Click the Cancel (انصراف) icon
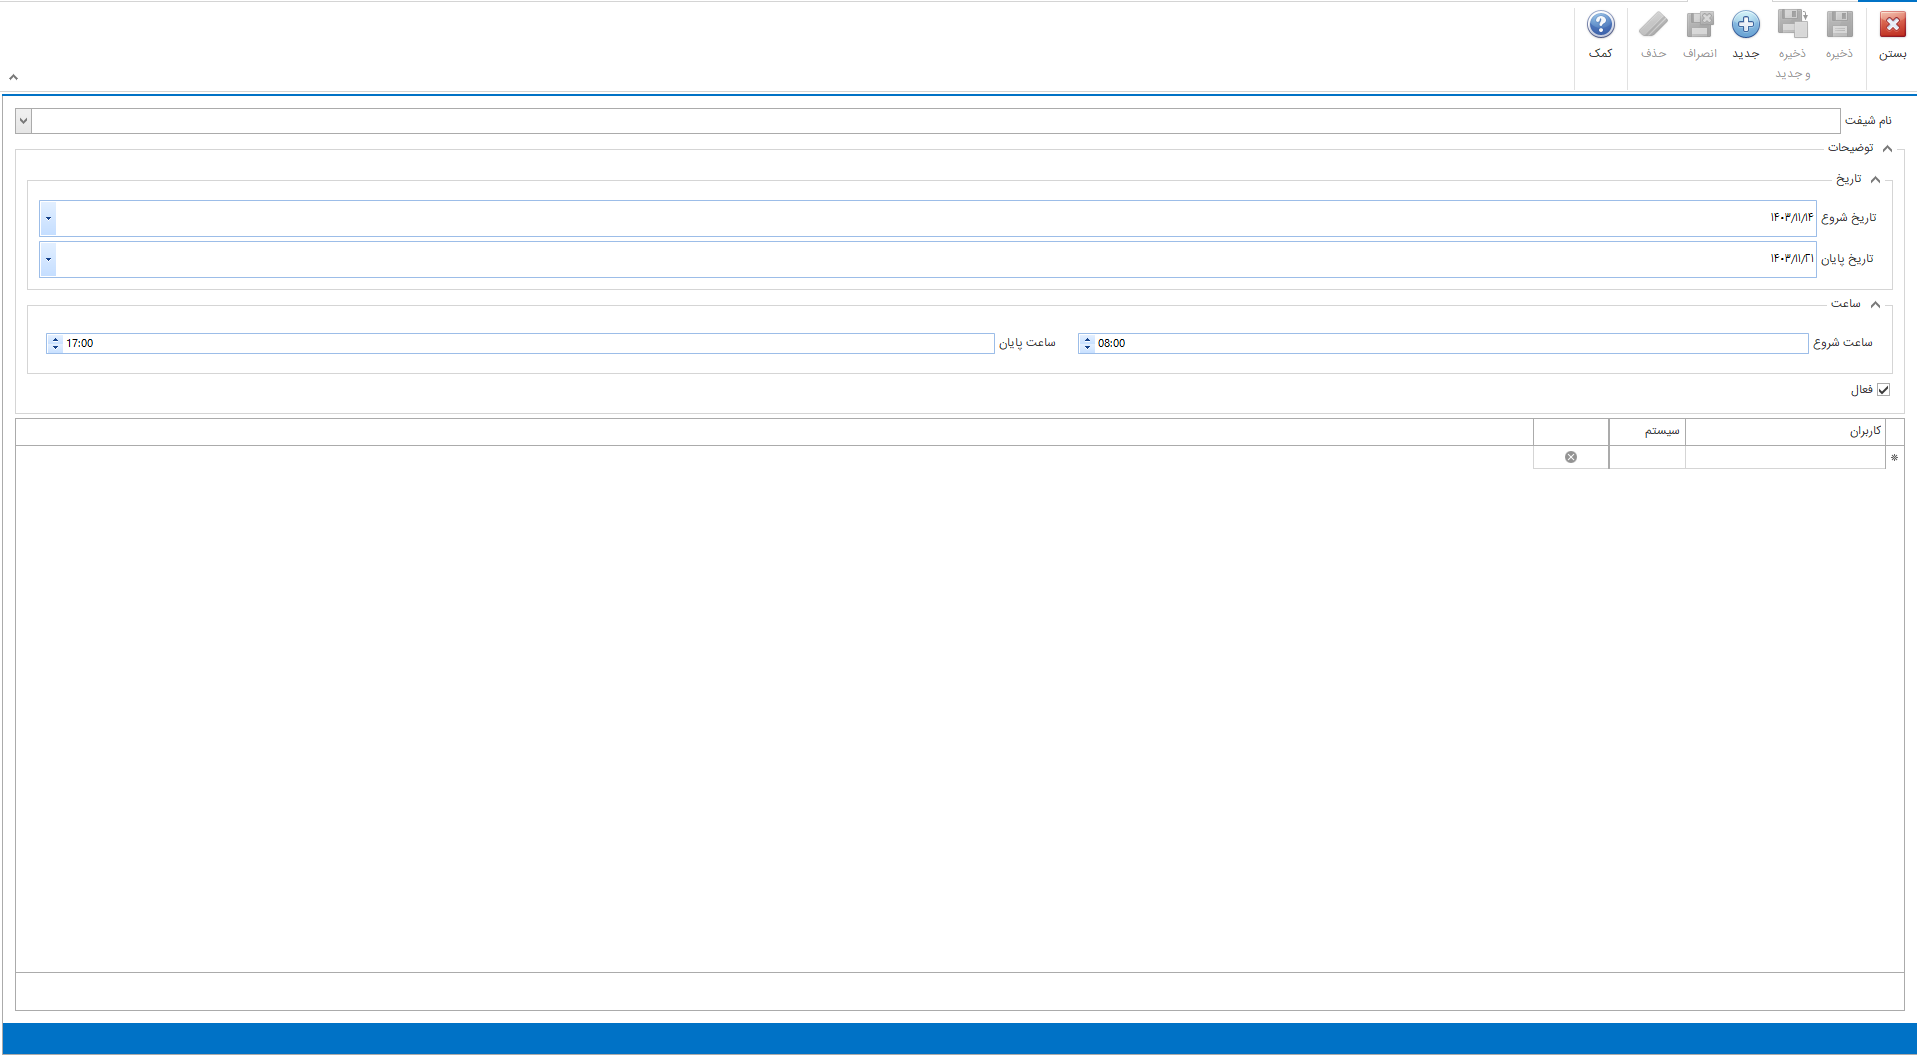This screenshot has height=1055, width=1917. coord(1700,26)
